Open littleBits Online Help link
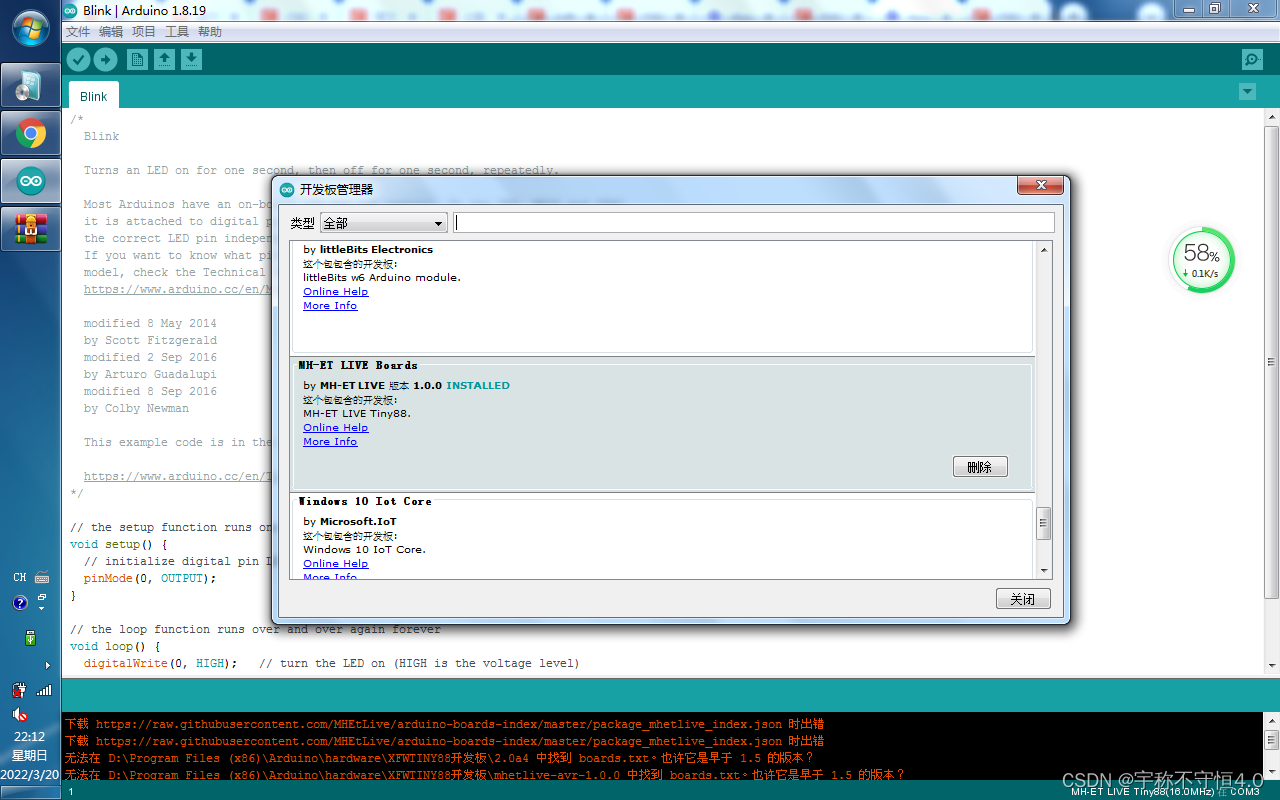 click(x=336, y=292)
